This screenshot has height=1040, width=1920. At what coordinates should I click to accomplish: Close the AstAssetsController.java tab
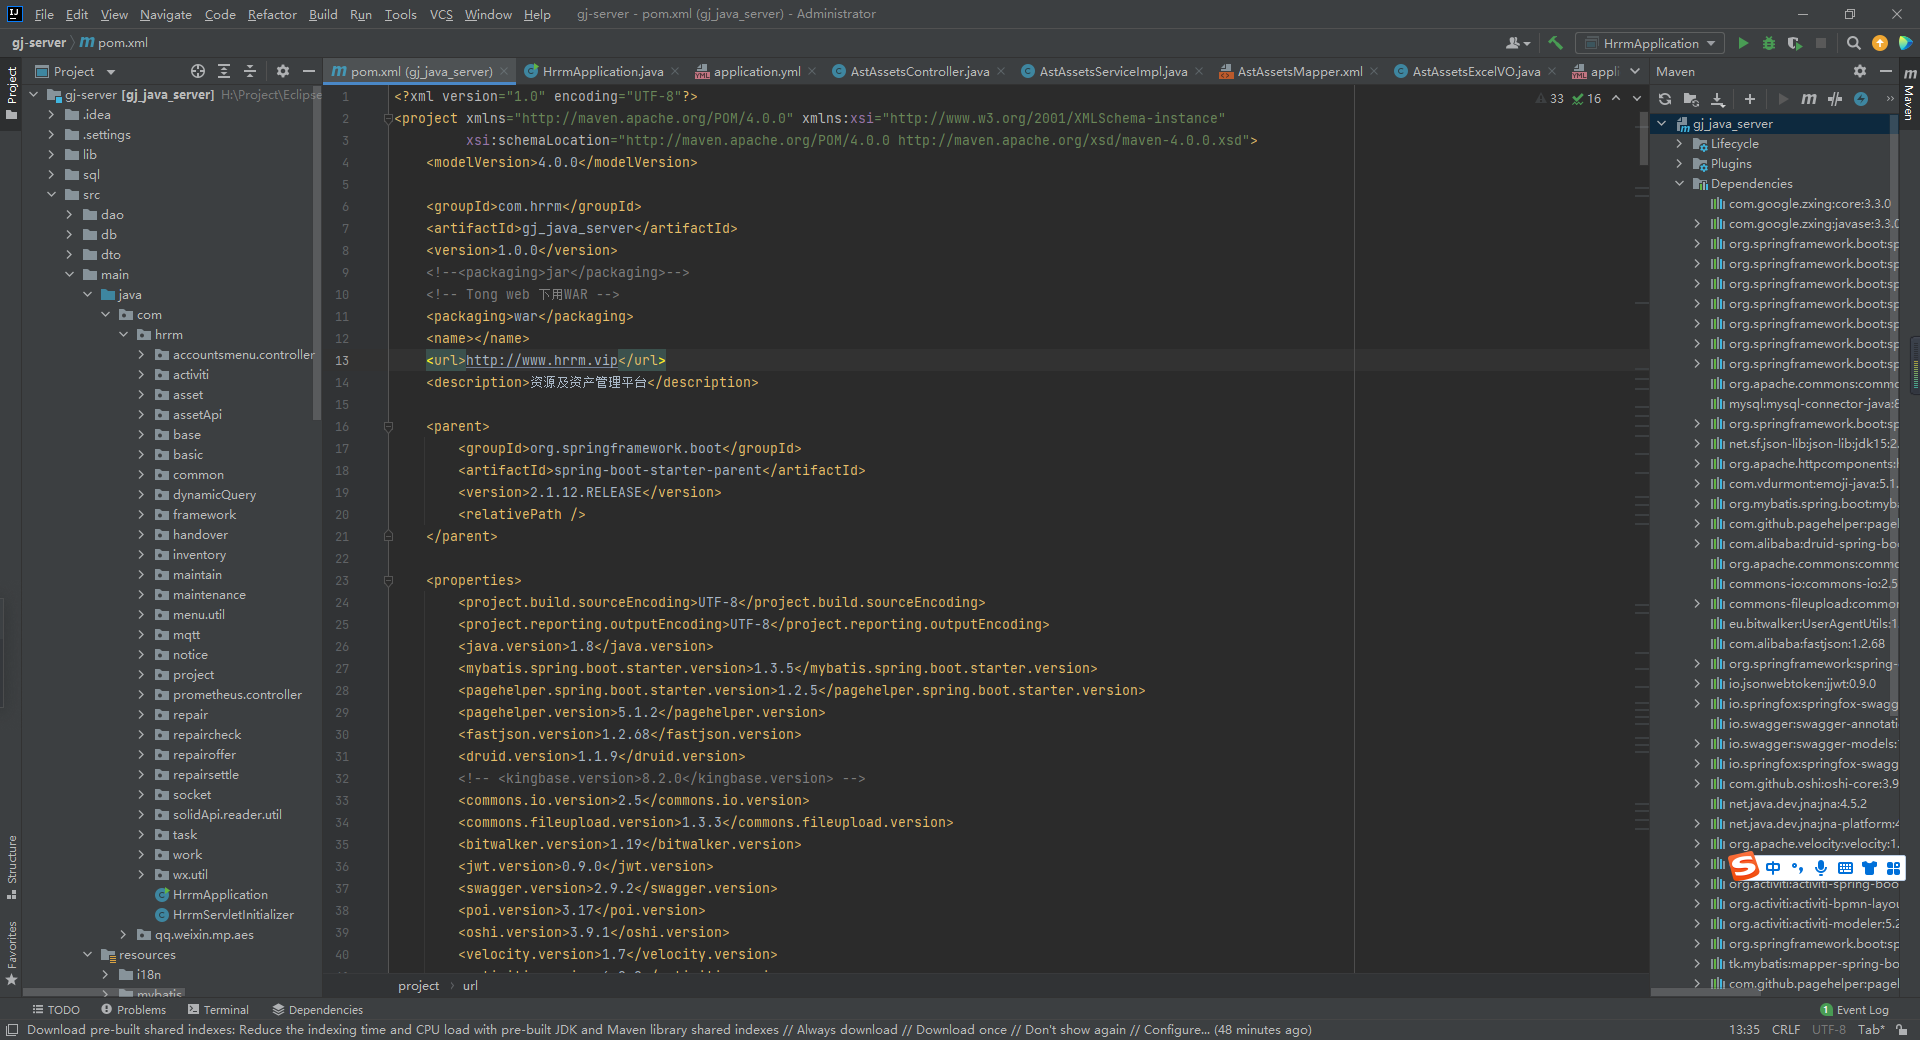click(1003, 72)
